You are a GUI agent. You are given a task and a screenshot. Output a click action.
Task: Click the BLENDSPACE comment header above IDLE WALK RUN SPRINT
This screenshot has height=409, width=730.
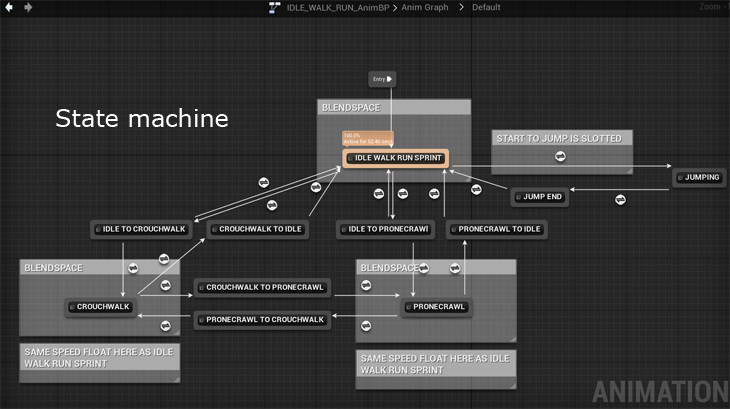pos(394,107)
